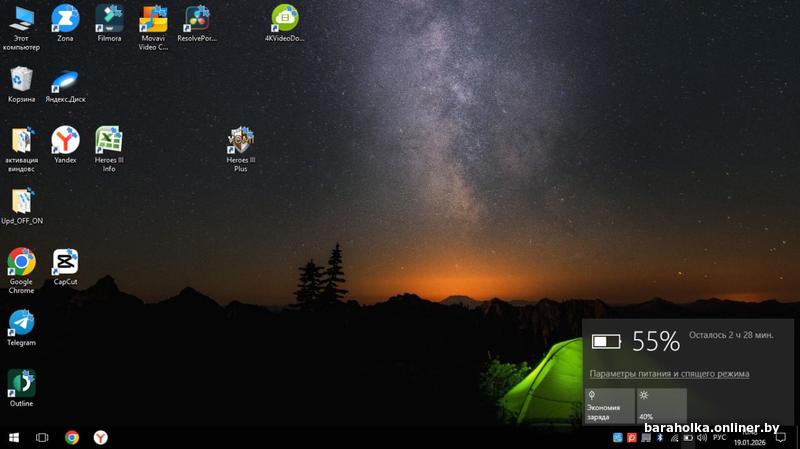Click the gray tray icon beside Bluetooth
This screenshot has height=449, width=800.
pos(646,437)
